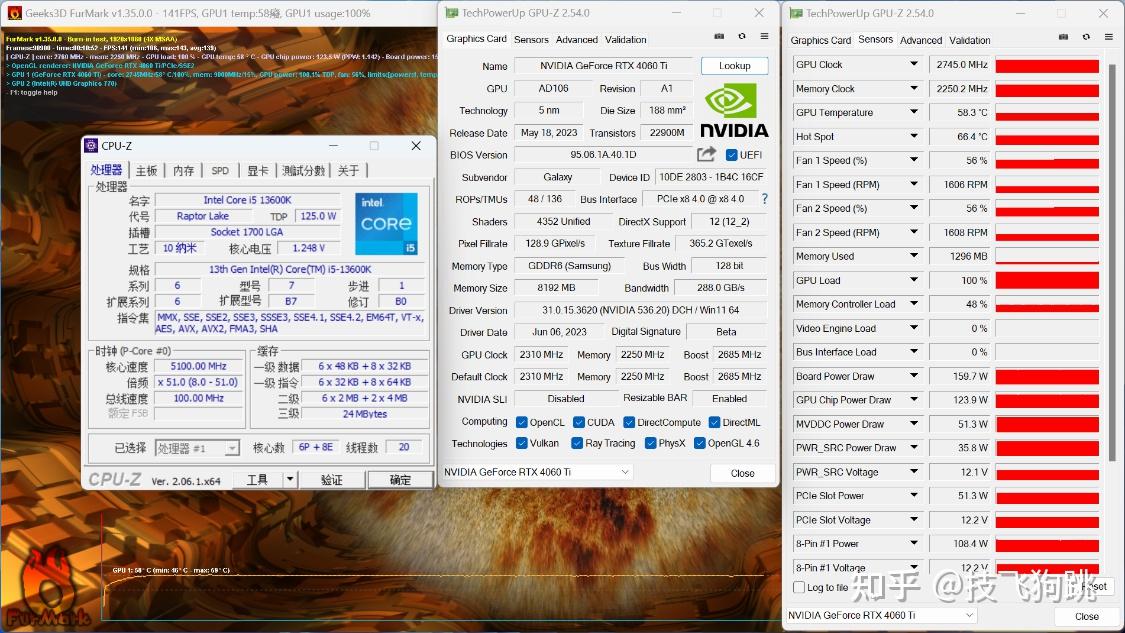The width and height of the screenshot is (1125, 633).
Task: Click the GPU name field NVIDIA GeForce RTX 4060 Ti
Action: tap(603, 65)
